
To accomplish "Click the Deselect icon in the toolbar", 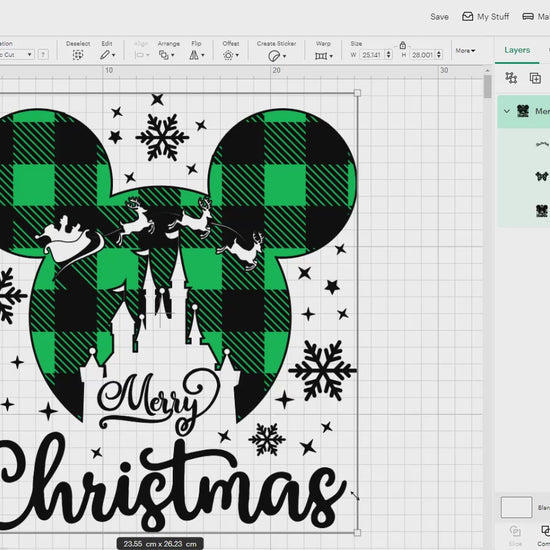I will (x=78, y=55).
